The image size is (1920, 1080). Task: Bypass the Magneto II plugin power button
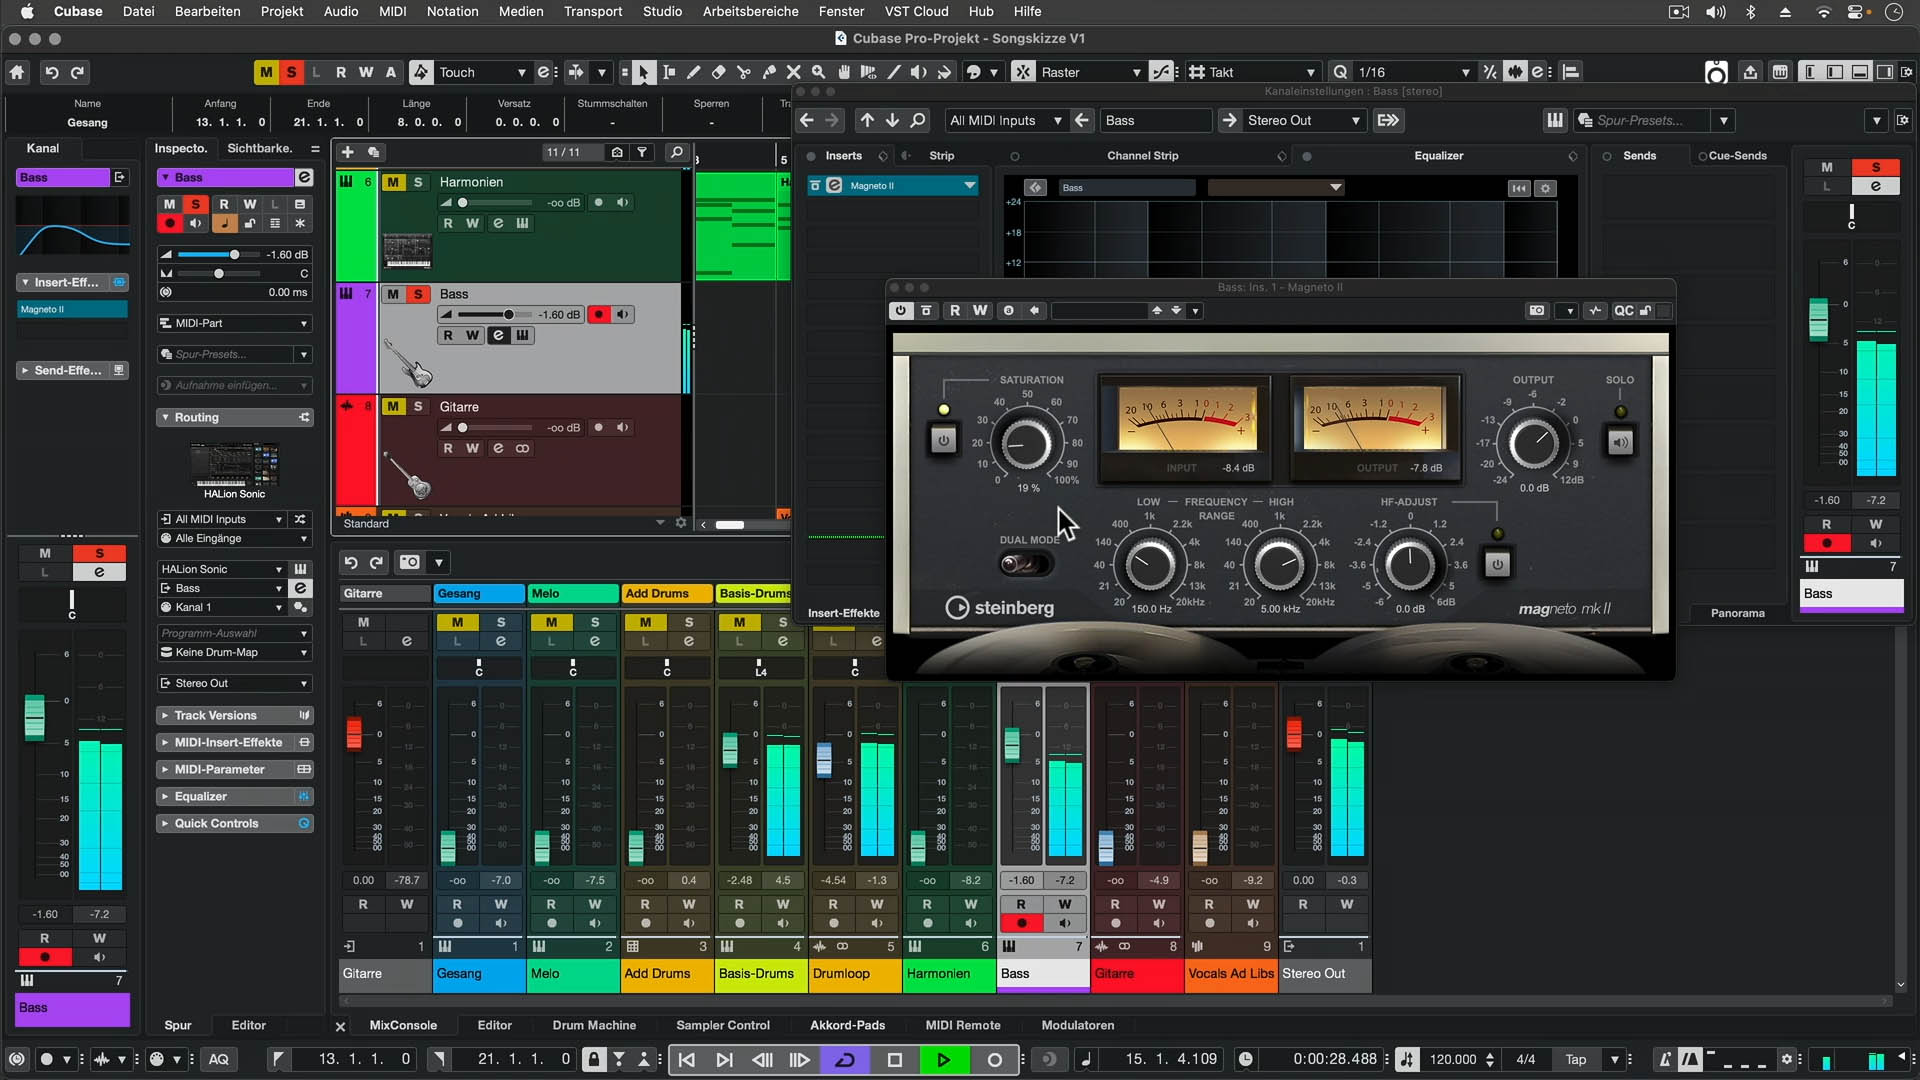(x=900, y=311)
